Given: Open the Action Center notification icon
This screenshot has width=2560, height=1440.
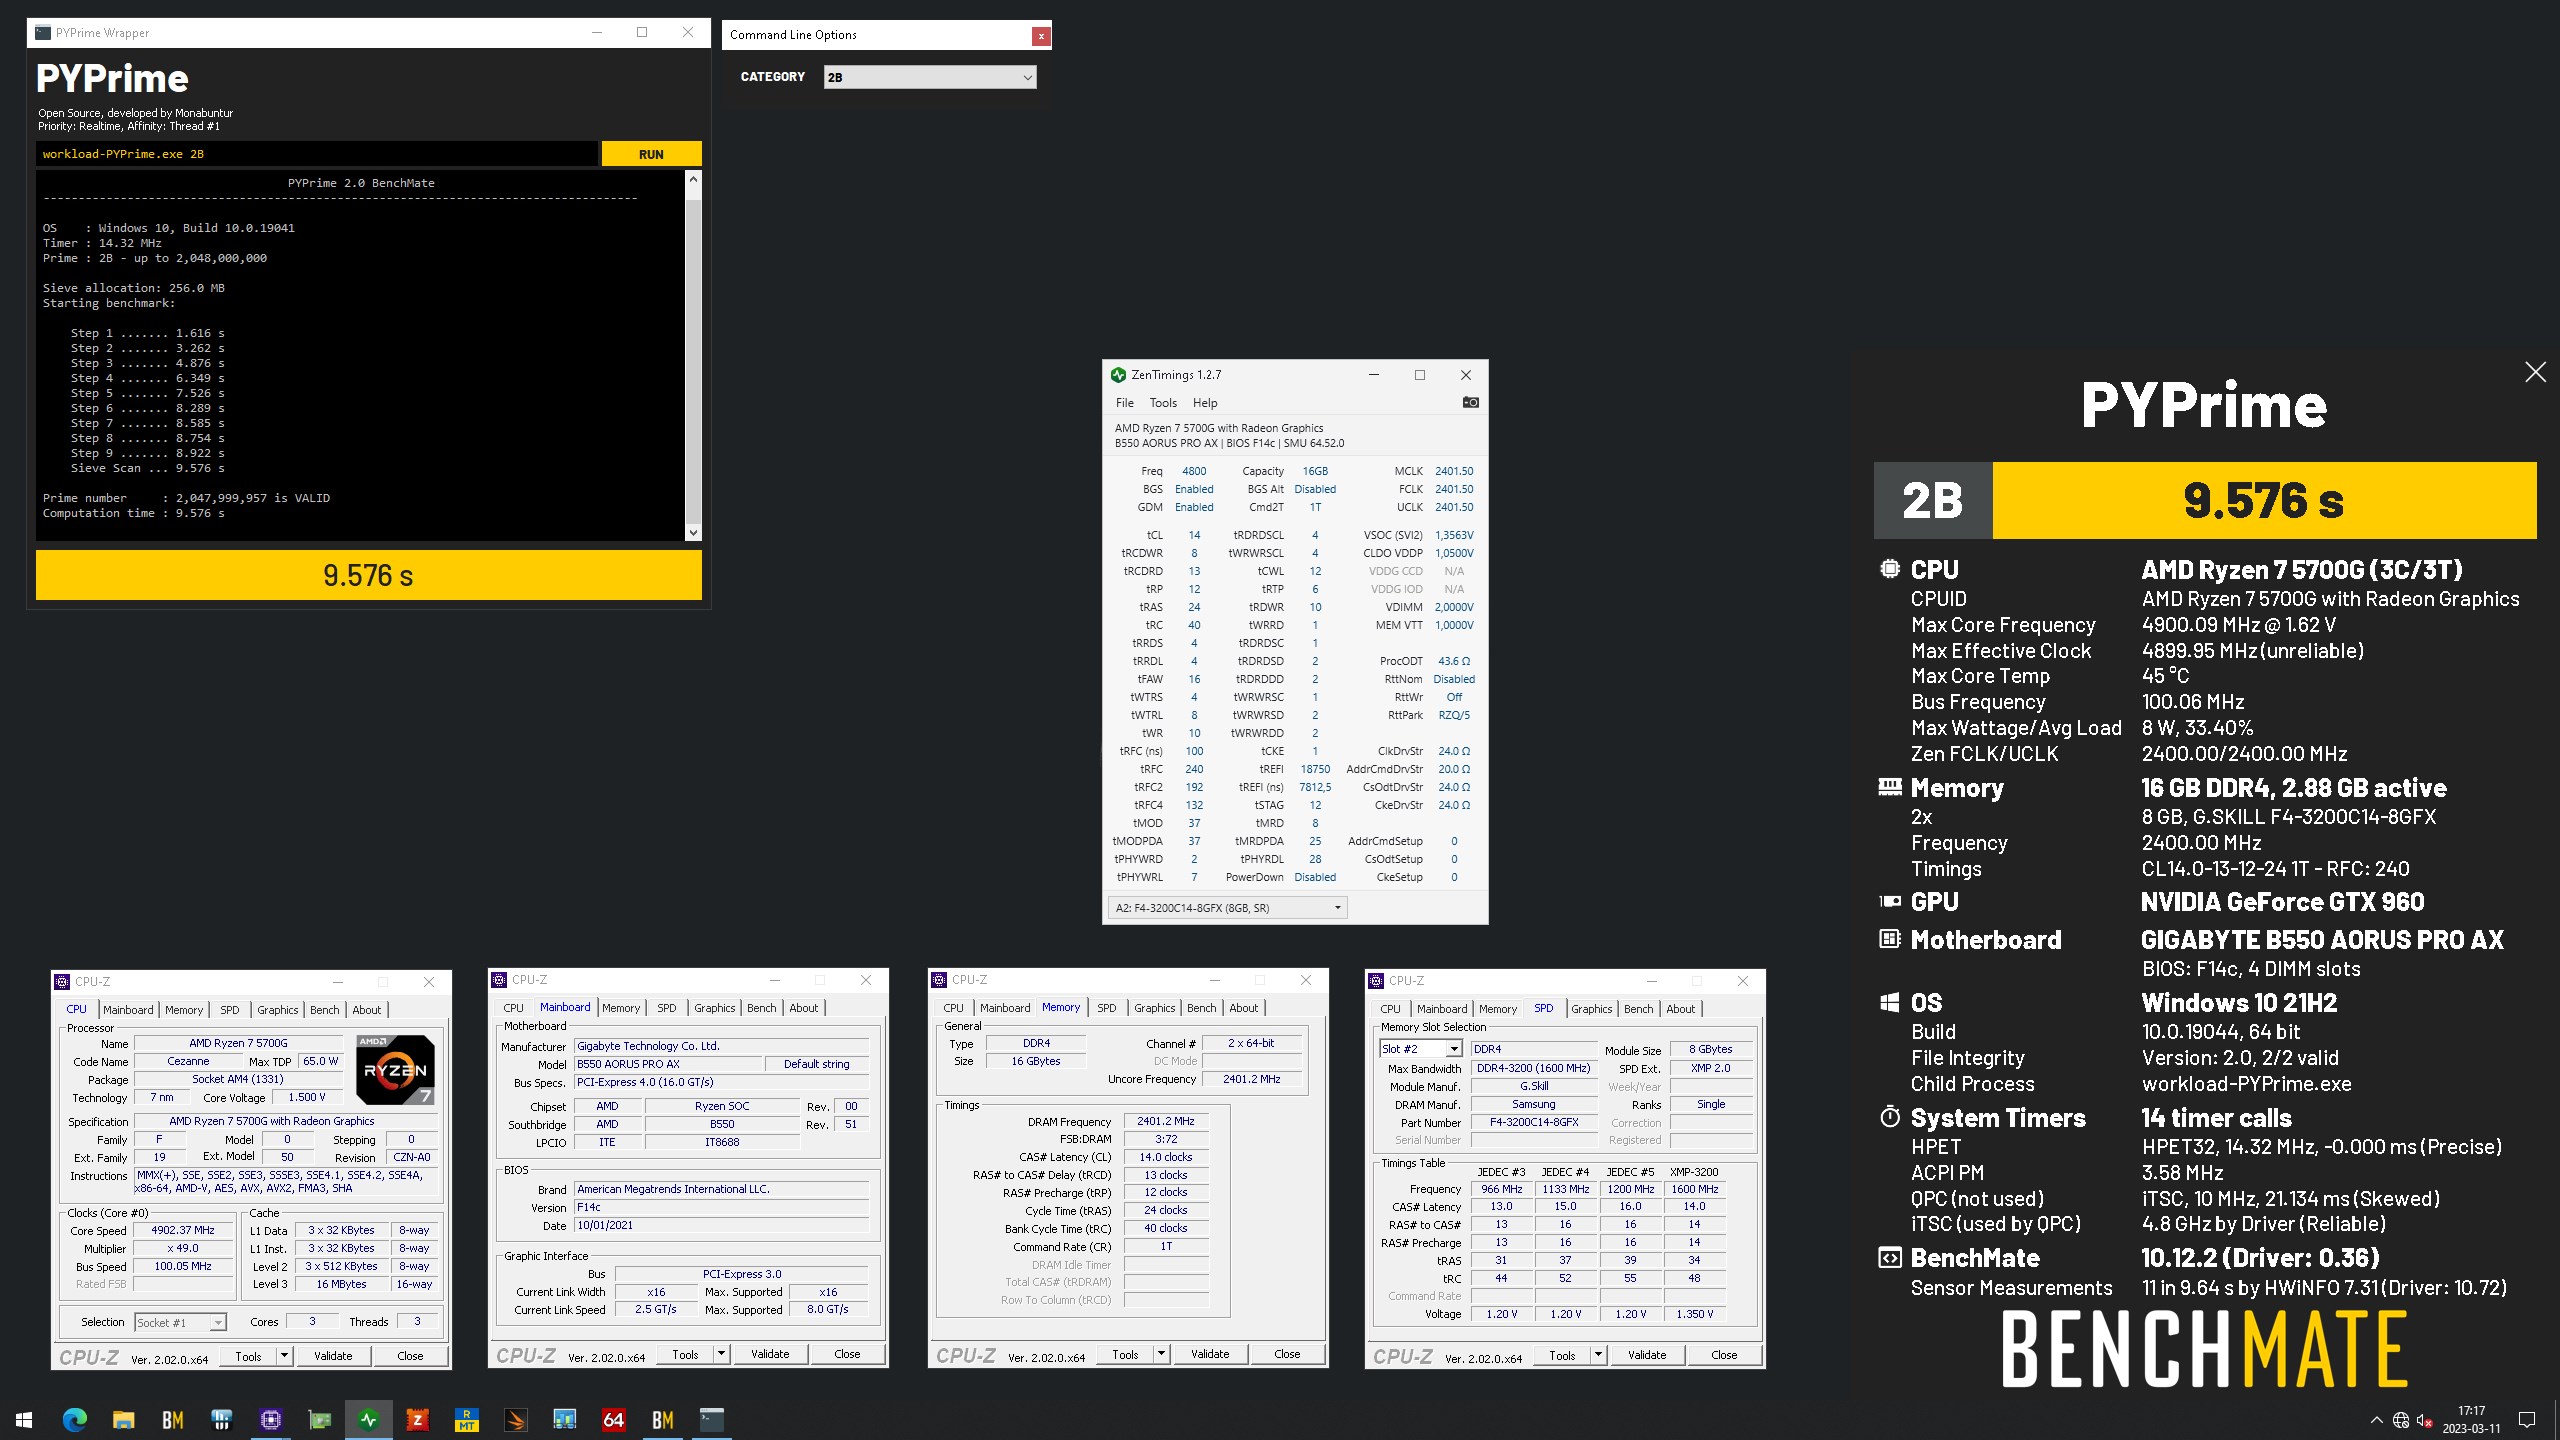Looking at the screenshot, I should point(2527,1420).
